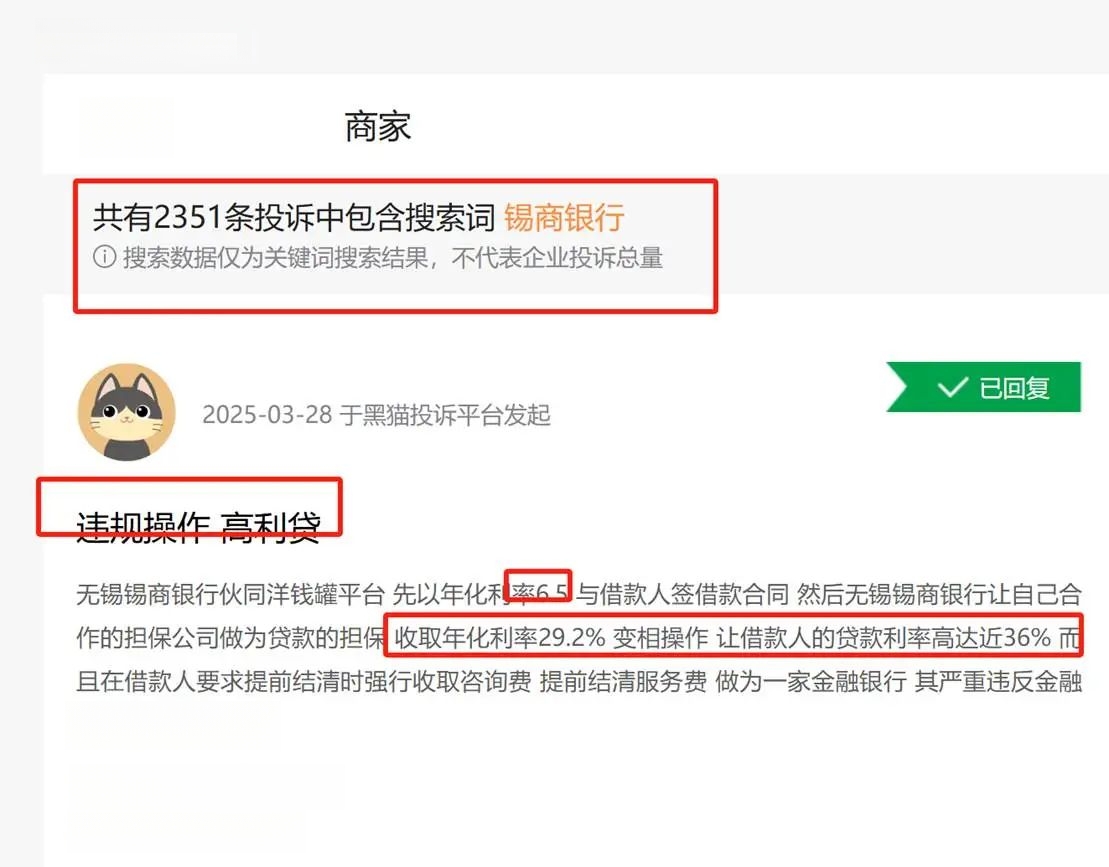Screen dimensions: 1109x867
Task: Click the text 做为一家金融银行
Action: point(811,682)
